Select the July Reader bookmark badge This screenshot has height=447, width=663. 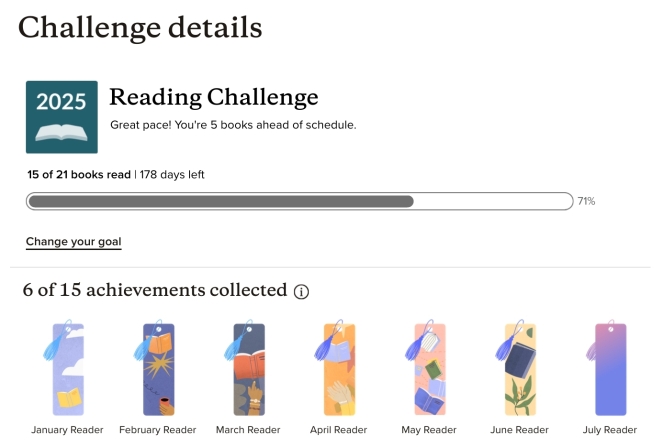click(609, 368)
